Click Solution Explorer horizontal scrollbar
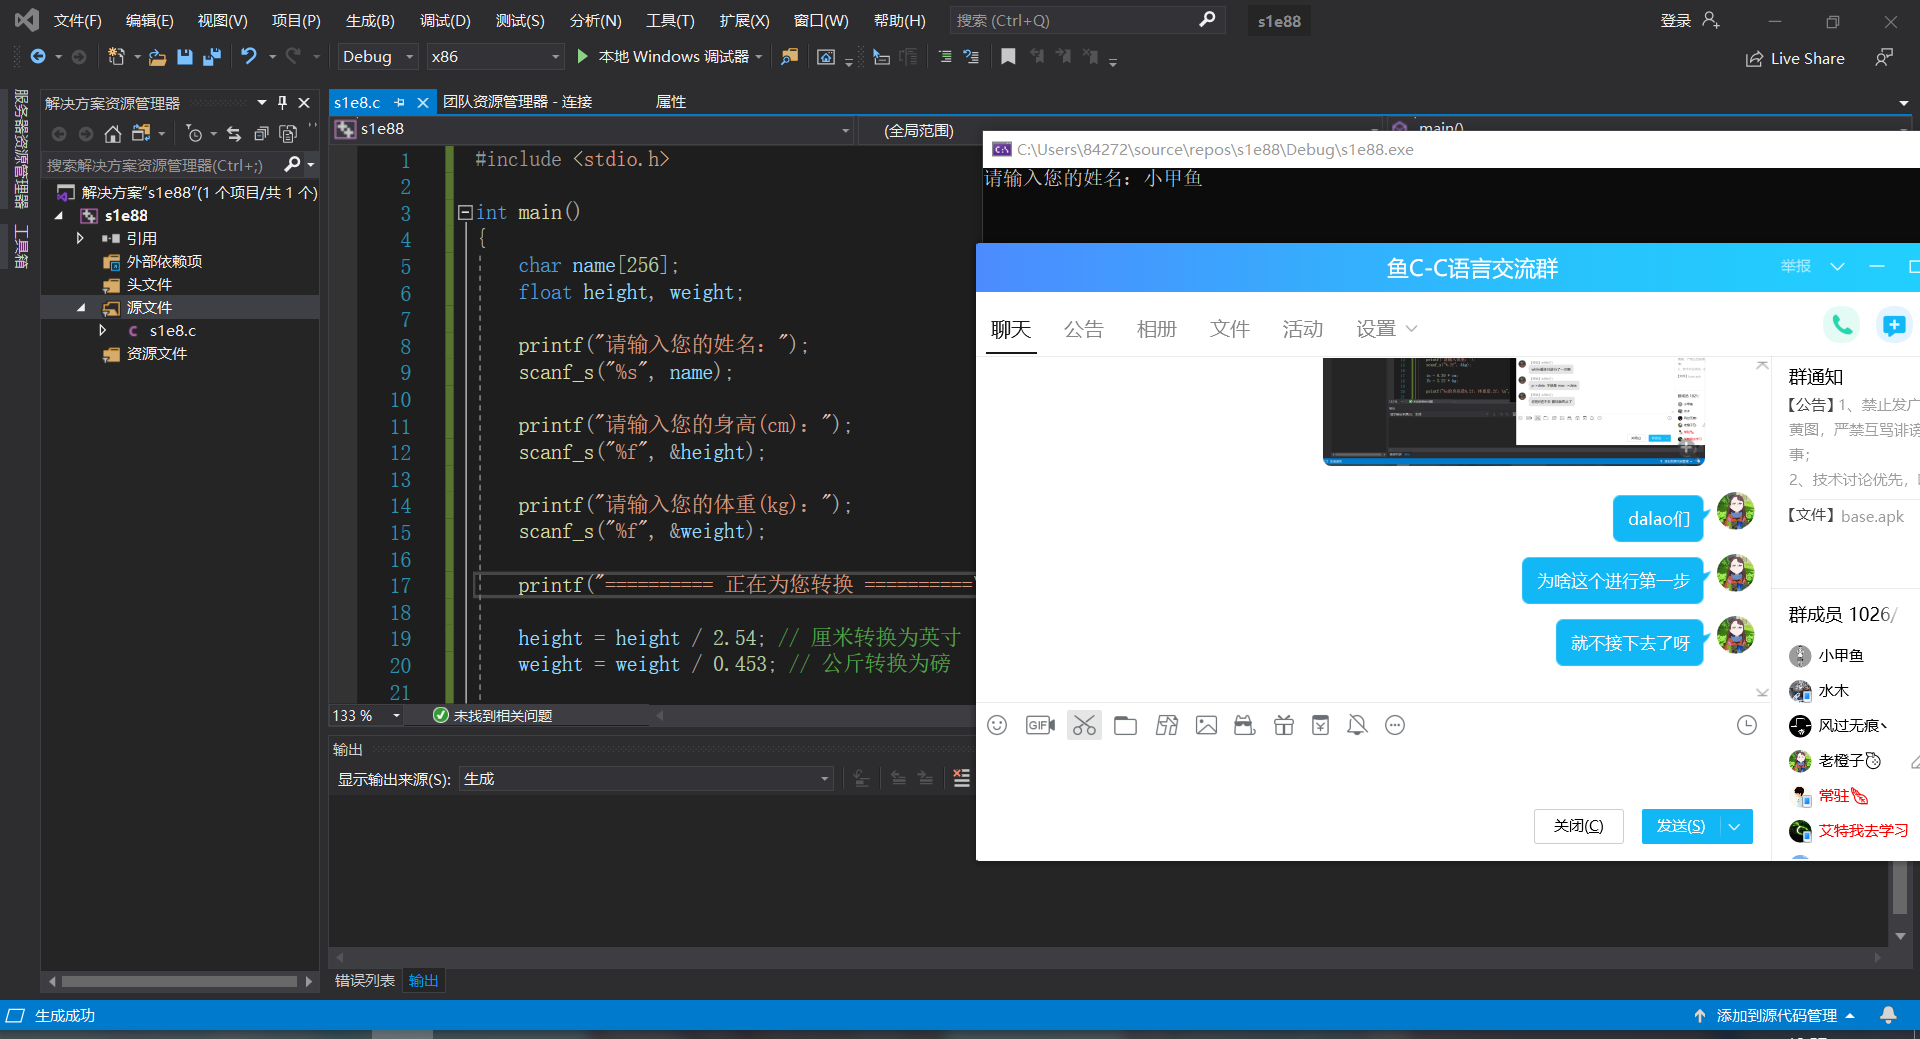This screenshot has height=1039, width=1920. pyautogui.click(x=180, y=981)
